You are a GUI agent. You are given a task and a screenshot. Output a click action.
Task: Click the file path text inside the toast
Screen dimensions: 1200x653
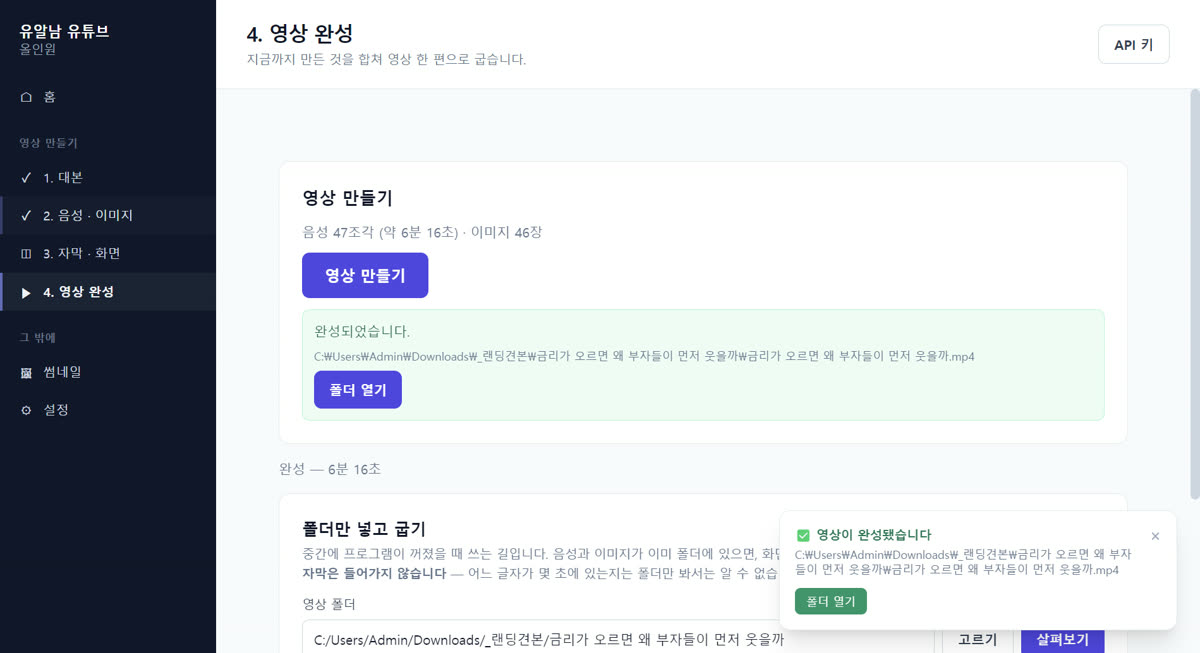[x=963, y=562]
